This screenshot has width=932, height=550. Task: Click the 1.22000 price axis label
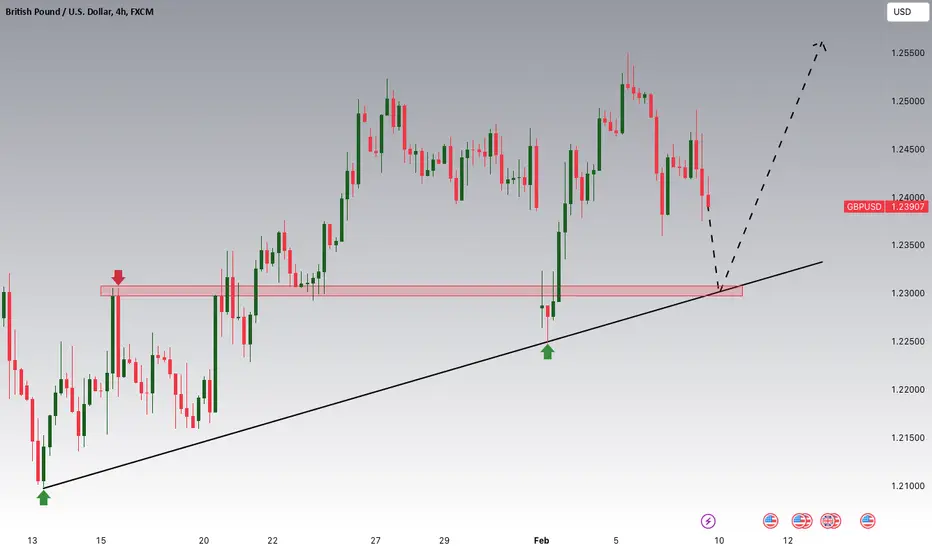pyautogui.click(x=908, y=389)
